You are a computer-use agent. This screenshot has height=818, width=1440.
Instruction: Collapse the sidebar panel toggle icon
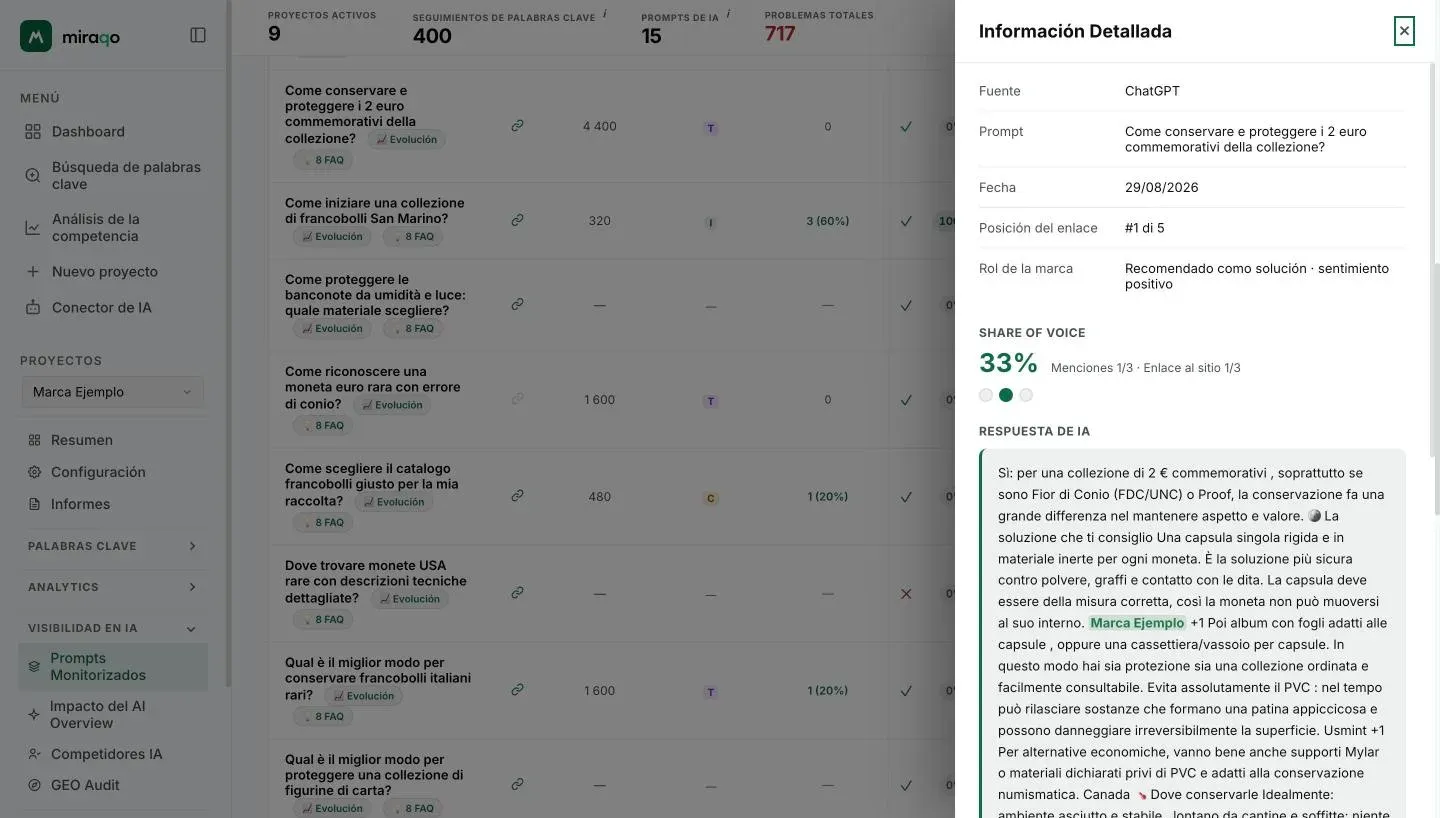point(198,36)
